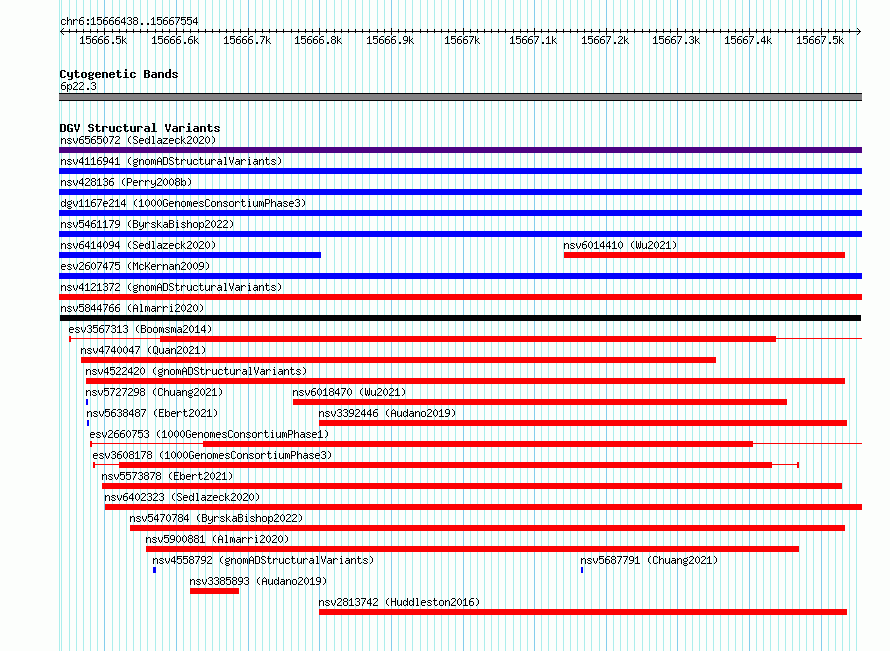Click the chr6:15666438..15667554 region label

click(129, 22)
